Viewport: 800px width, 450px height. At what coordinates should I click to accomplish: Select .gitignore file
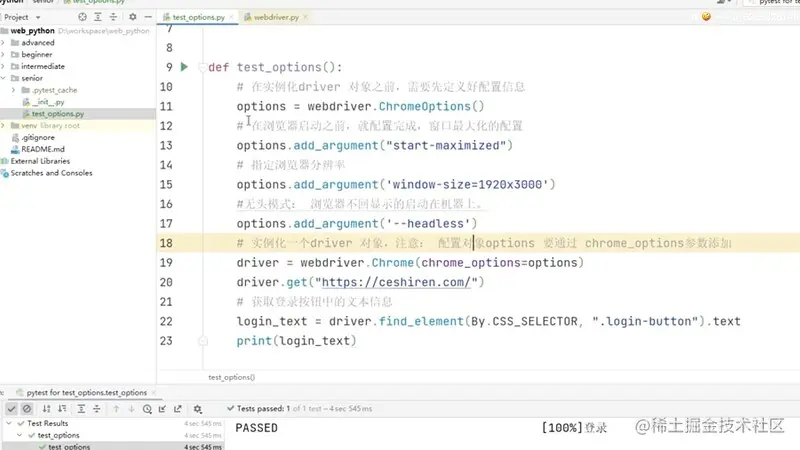38,137
